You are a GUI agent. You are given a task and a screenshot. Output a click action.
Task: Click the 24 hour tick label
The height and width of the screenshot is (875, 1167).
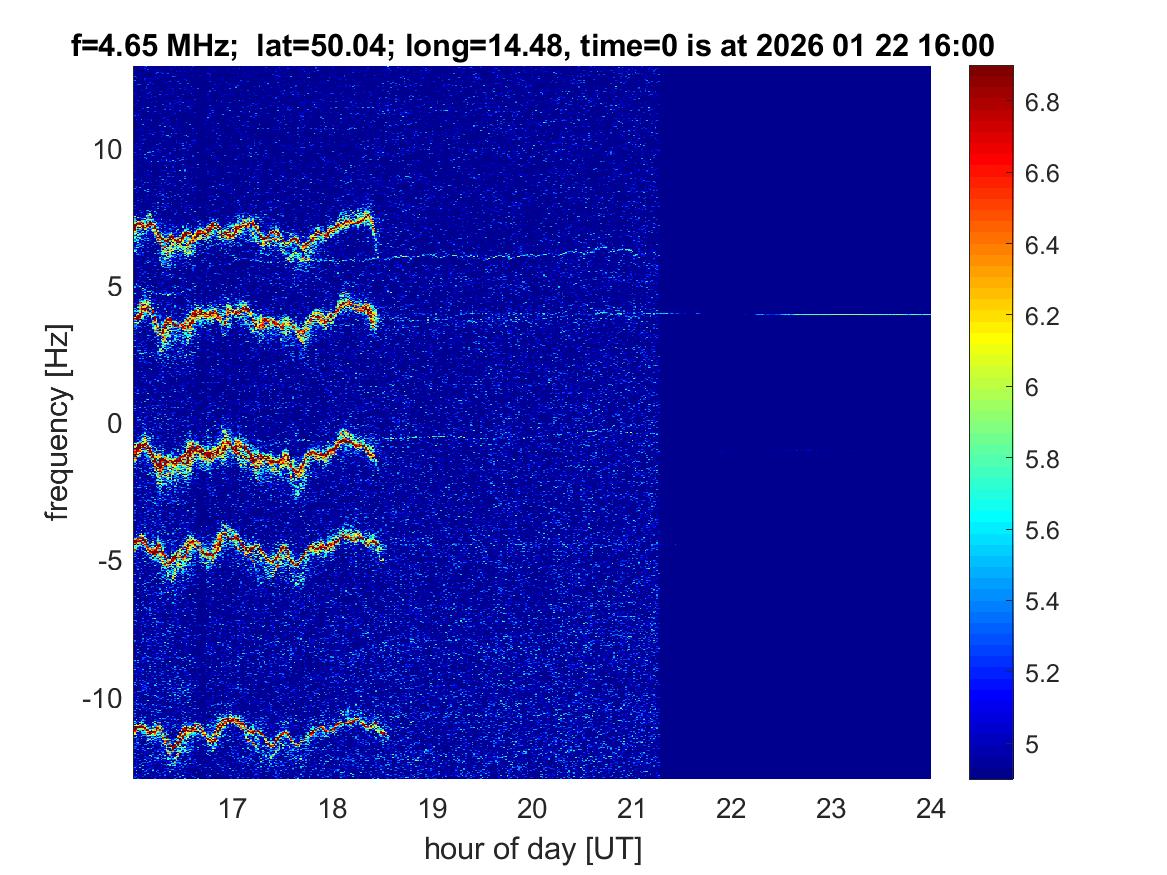click(x=930, y=806)
